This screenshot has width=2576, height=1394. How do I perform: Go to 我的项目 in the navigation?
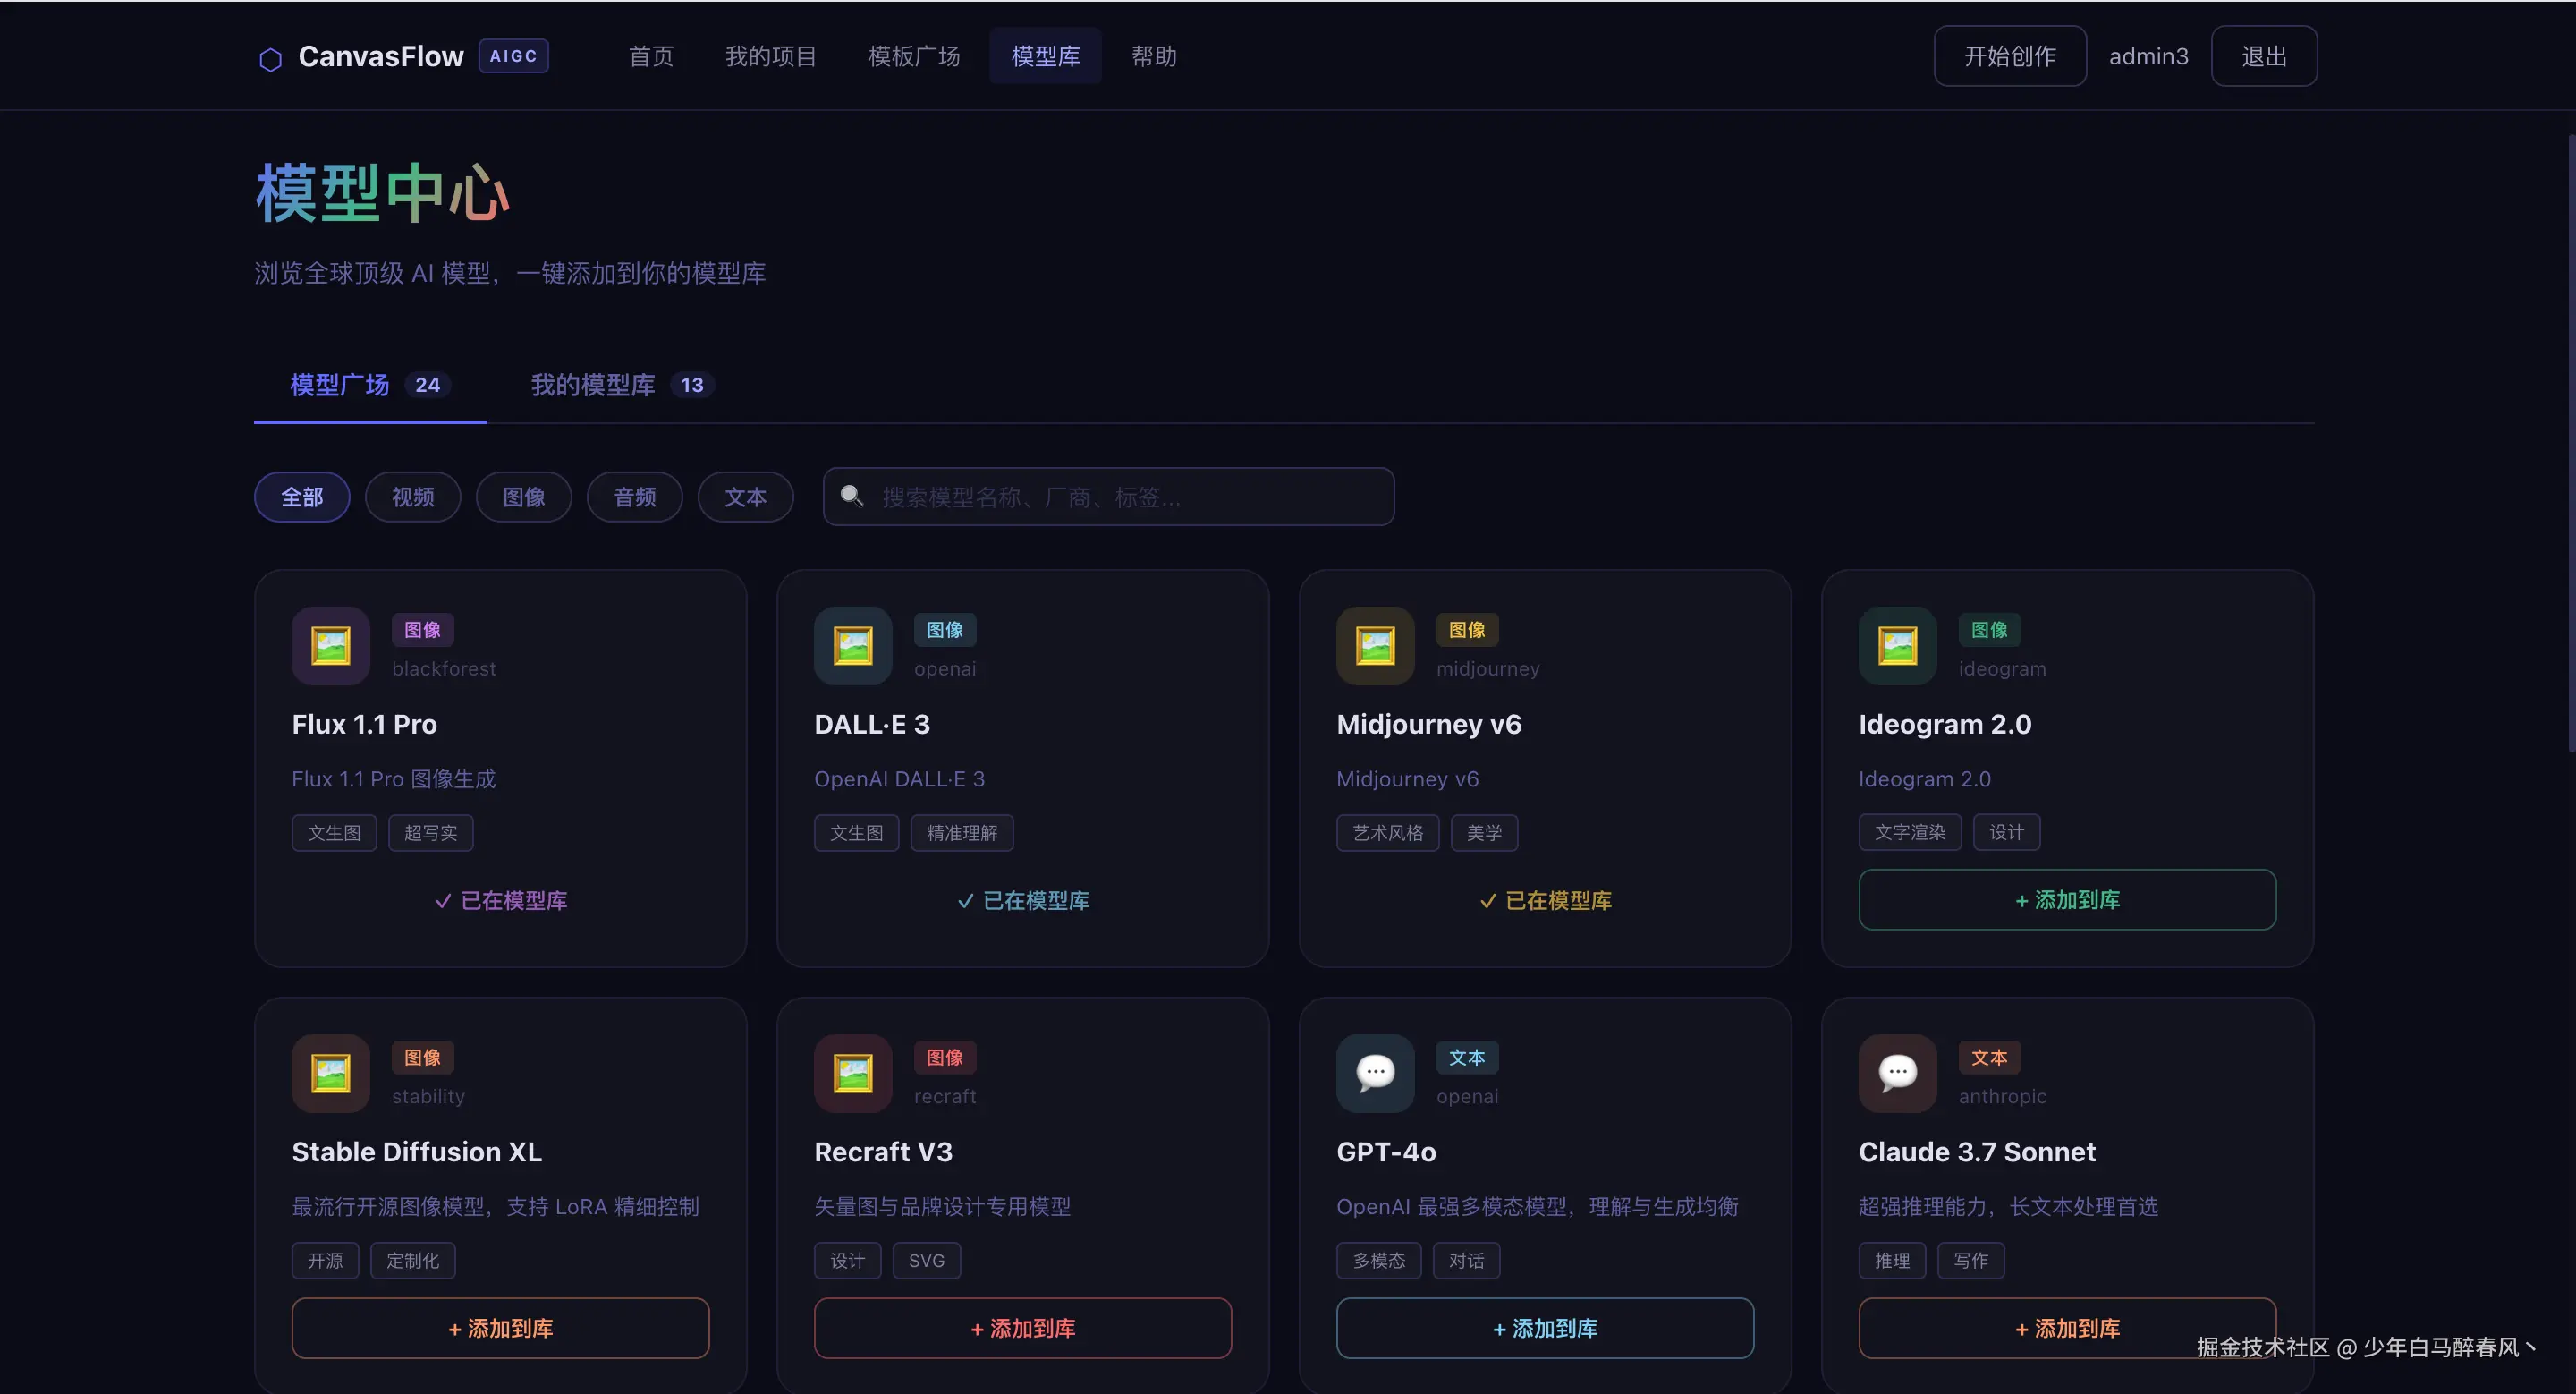(x=771, y=56)
